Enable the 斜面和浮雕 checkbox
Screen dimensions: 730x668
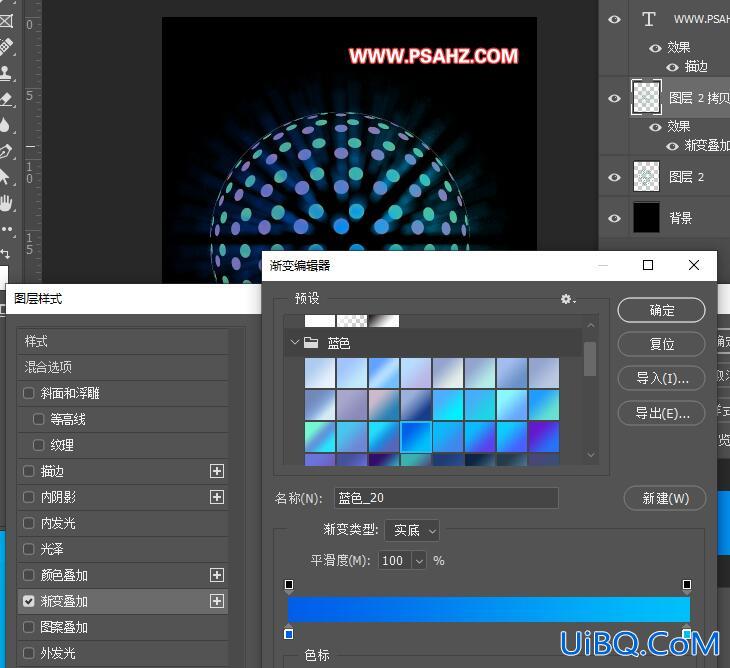tap(28, 393)
